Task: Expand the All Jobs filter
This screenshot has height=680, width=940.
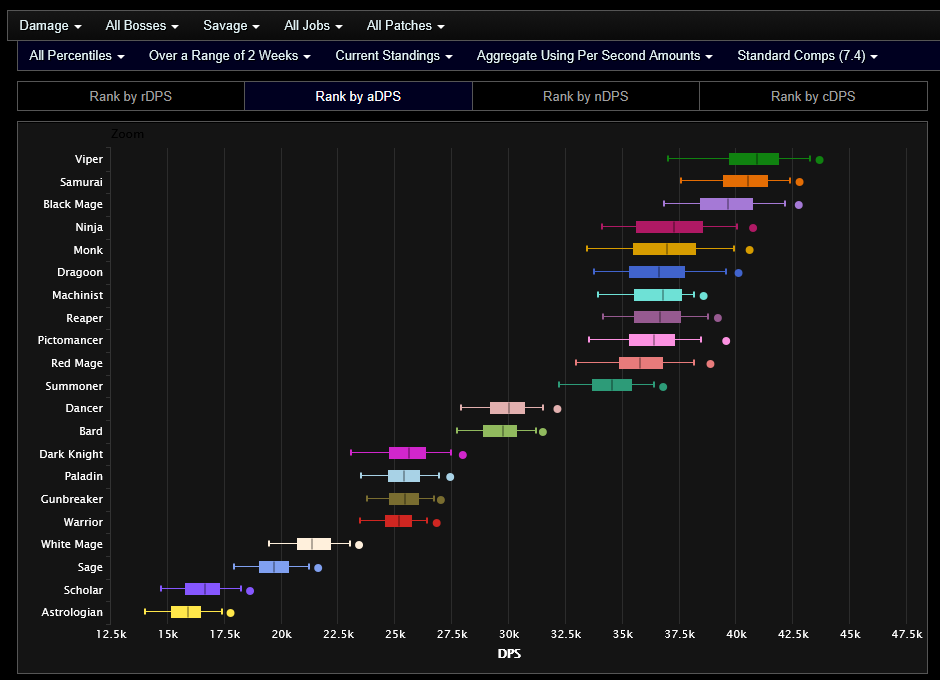Action: pyautogui.click(x=314, y=26)
